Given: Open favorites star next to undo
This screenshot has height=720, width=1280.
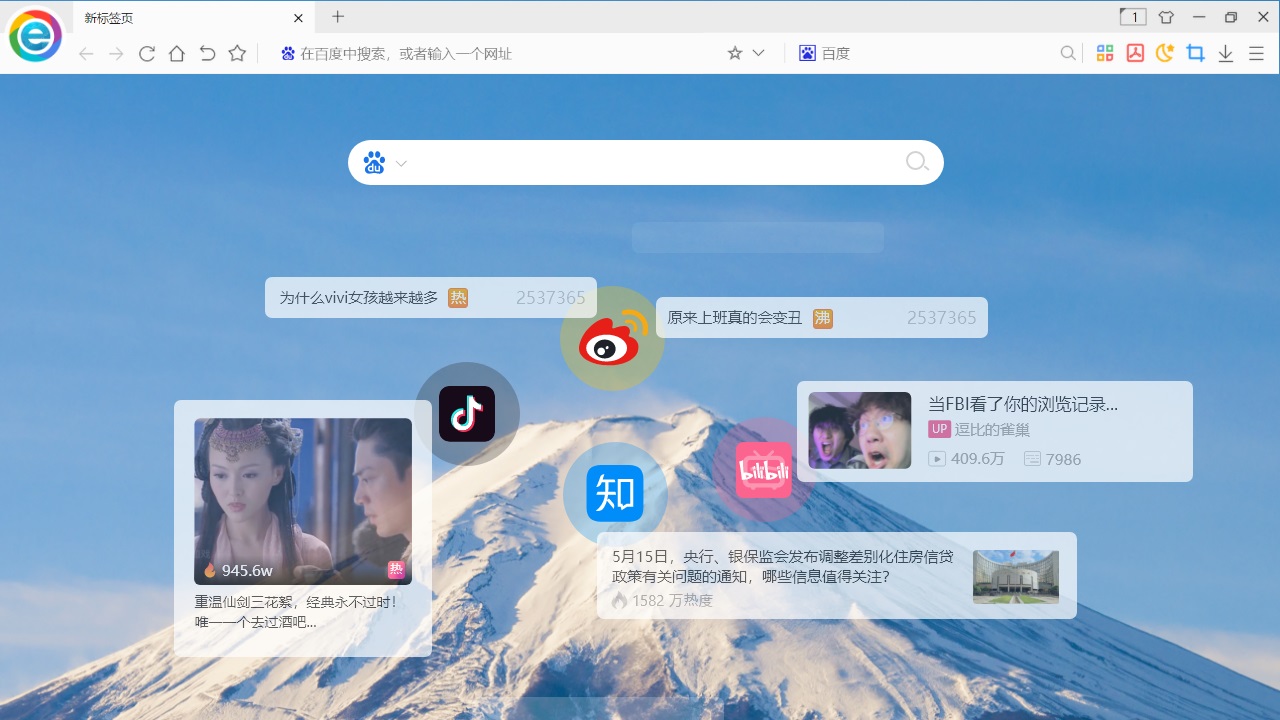Looking at the screenshot, I should 237,54.
